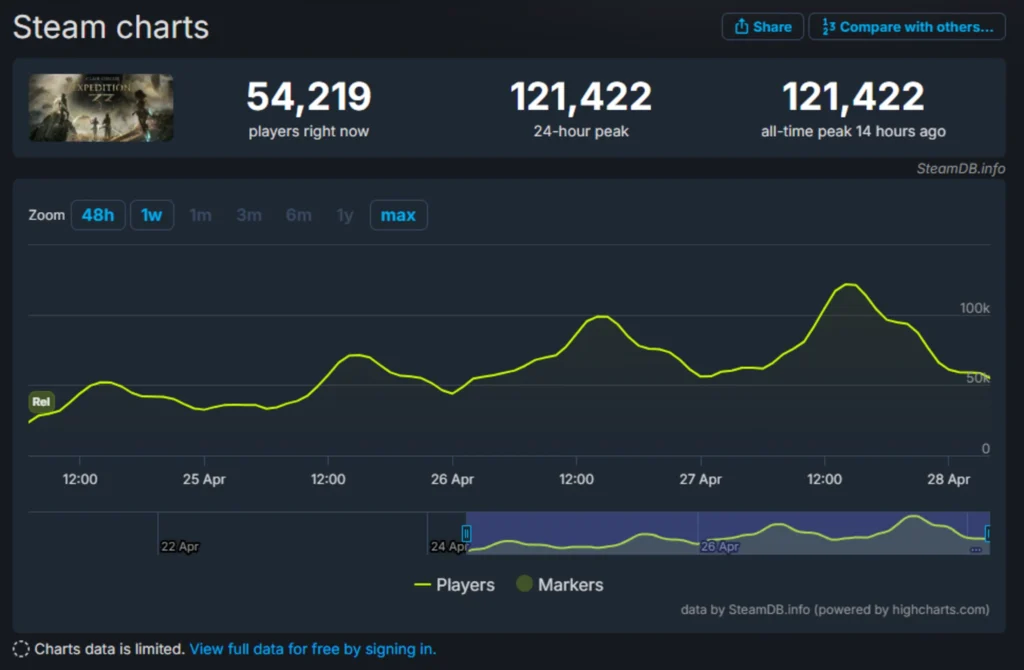Click the SteamDB.info credit text
The image size is (1024, 670).
(x=961, y=168)
